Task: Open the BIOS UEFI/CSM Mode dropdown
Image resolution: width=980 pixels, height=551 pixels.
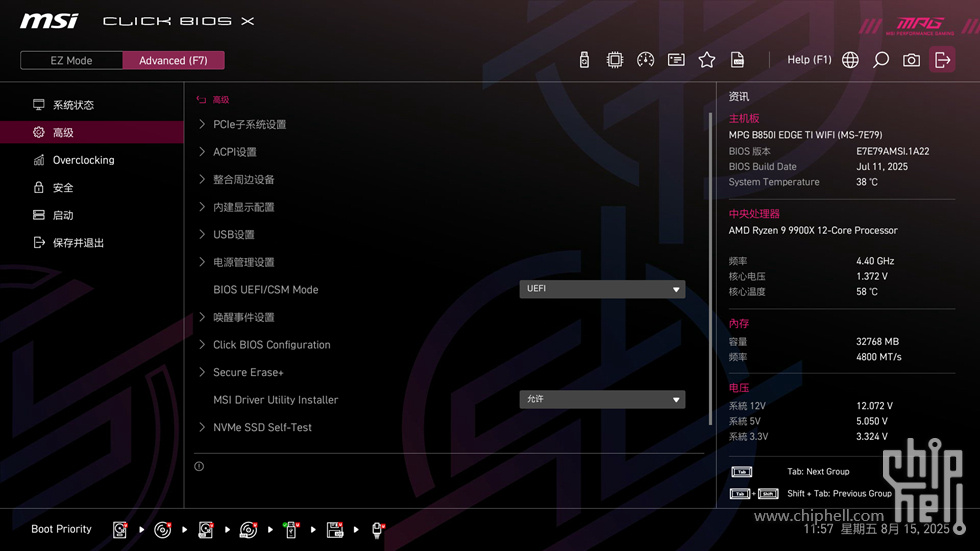Action: pyautogui.click(x=602, y=289)
